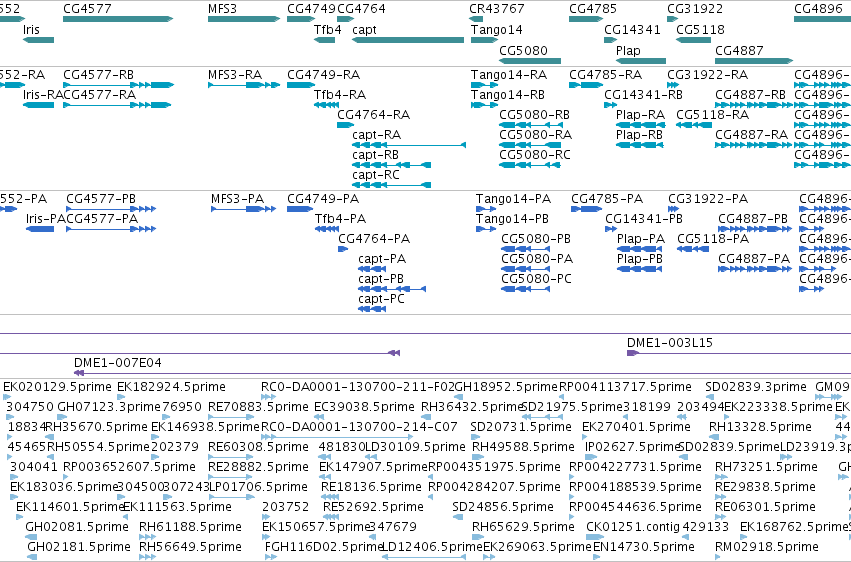Click the DME1-003L15 BAC clone label

point(670,343)
